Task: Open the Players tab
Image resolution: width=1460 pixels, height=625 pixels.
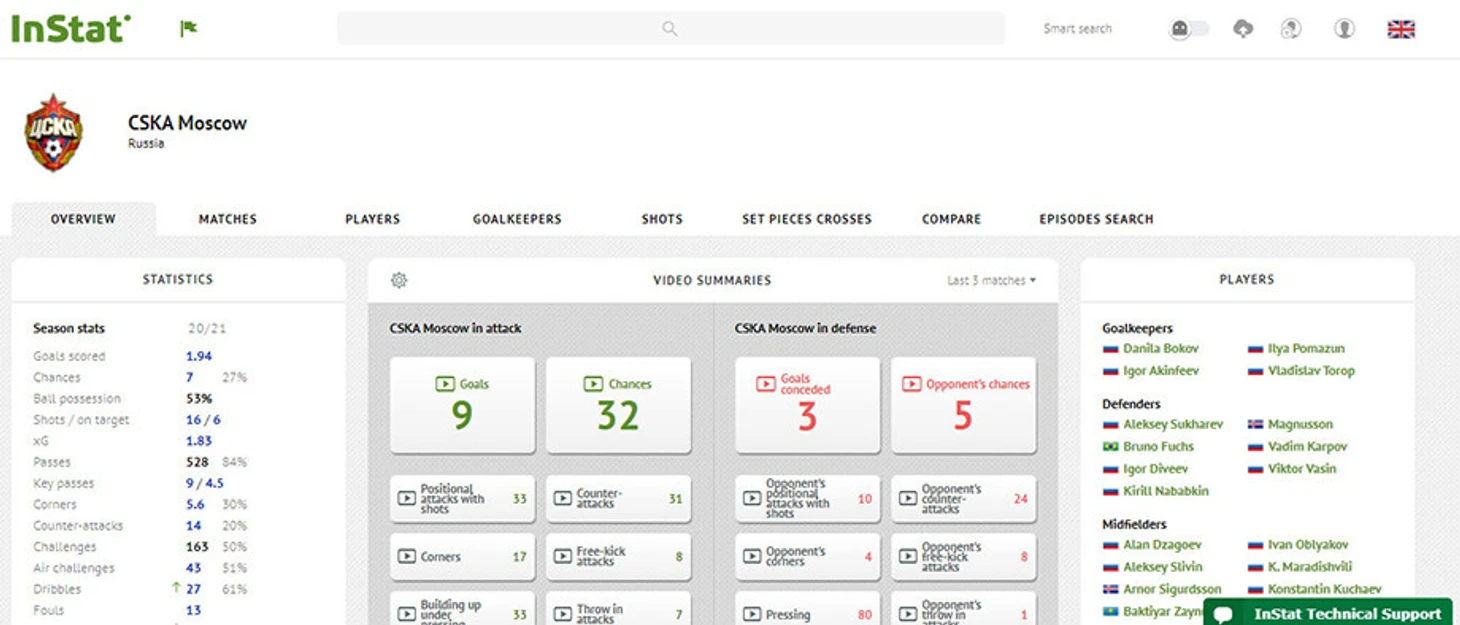Action: [x=373, y=219]
